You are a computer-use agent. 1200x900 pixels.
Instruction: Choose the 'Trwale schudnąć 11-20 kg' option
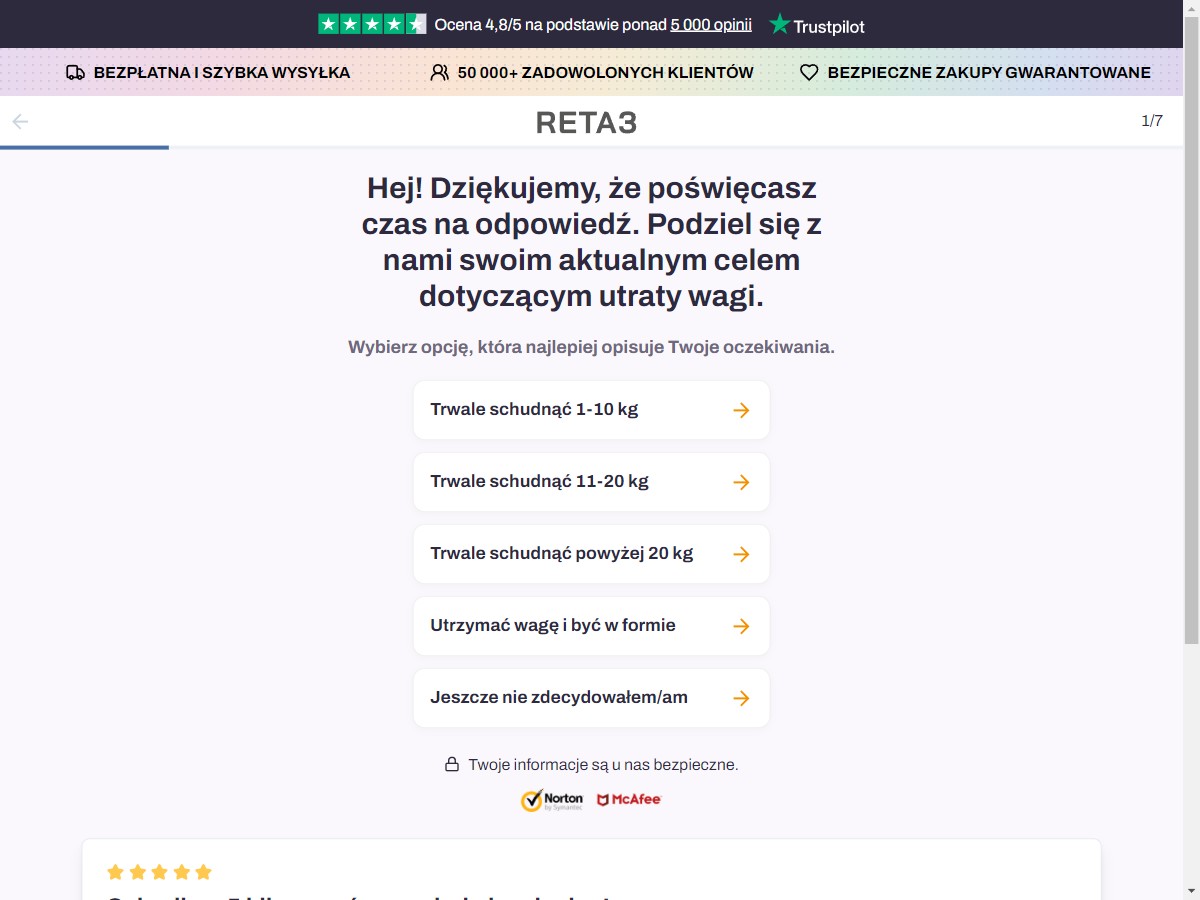[x=591, y=482]
